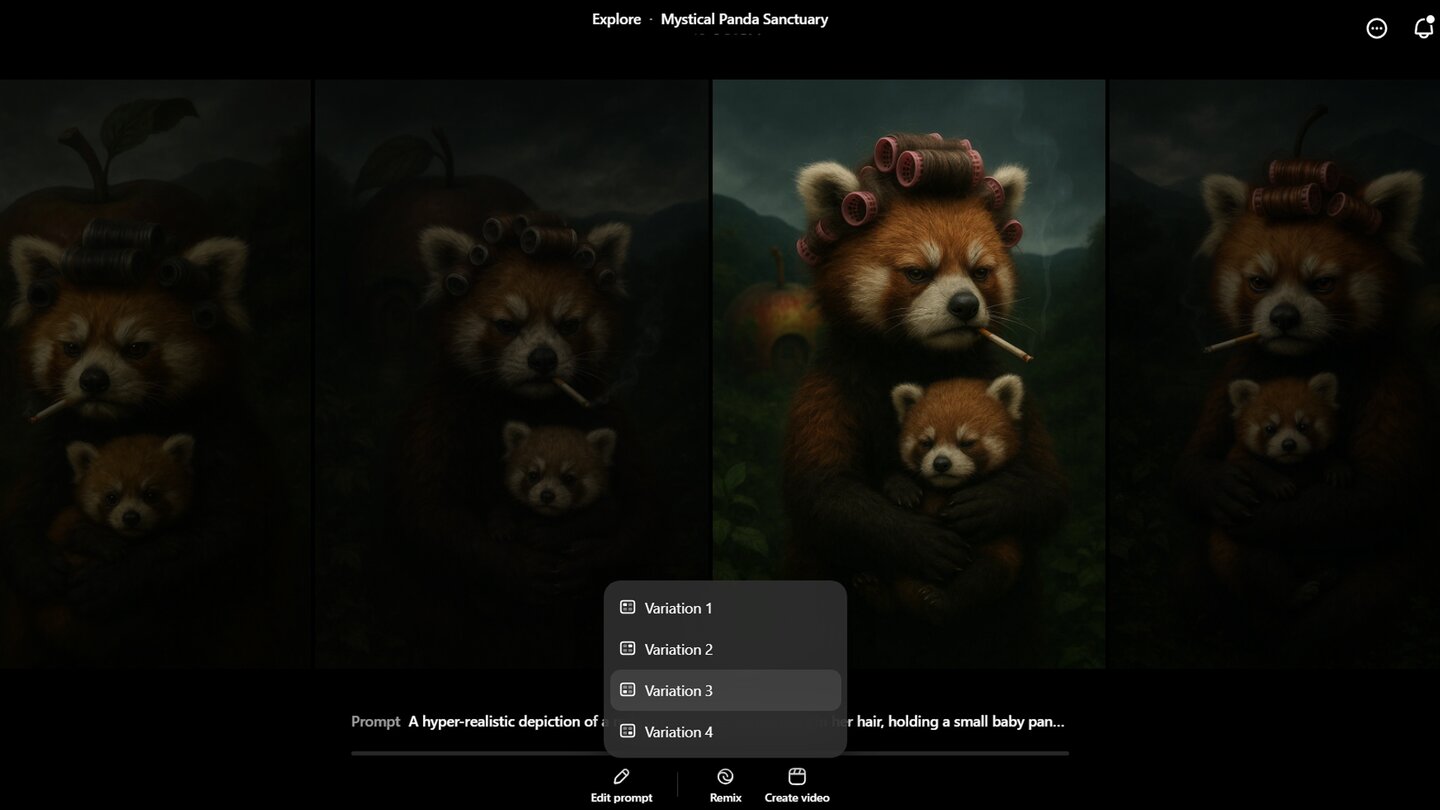Select Variation 2 from the popup menu

click(725, 649)
